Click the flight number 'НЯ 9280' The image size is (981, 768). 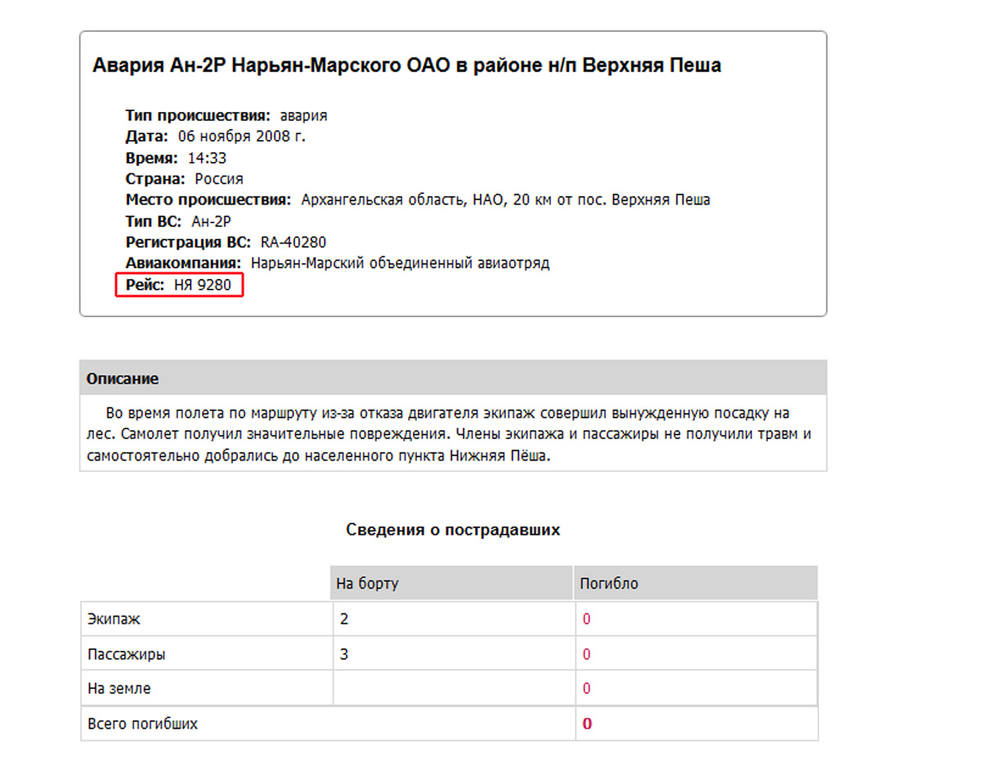click(203, 285)
